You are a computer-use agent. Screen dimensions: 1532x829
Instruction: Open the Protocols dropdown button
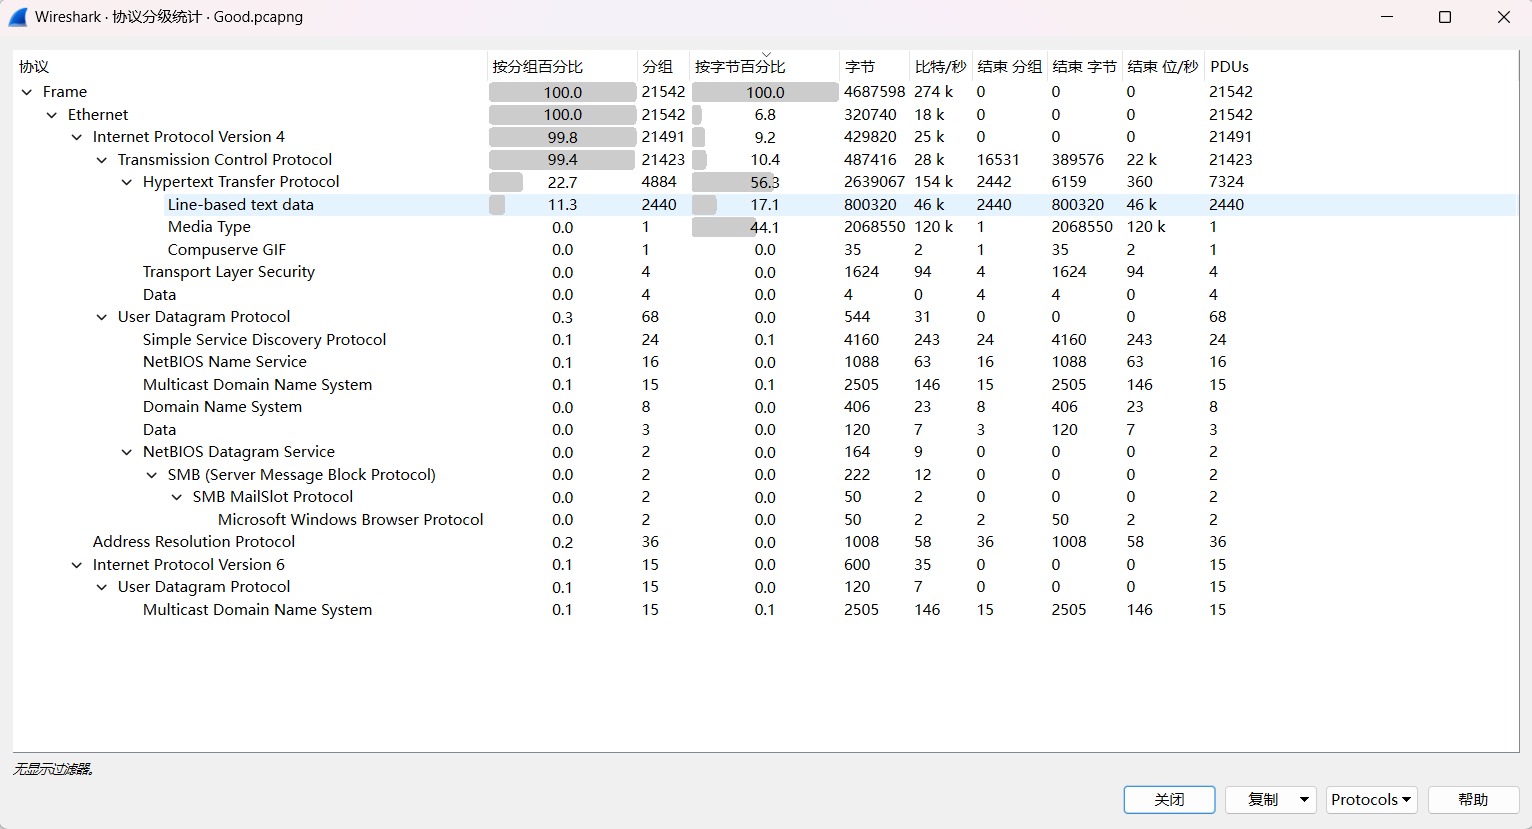click(x=1371, y=800)
